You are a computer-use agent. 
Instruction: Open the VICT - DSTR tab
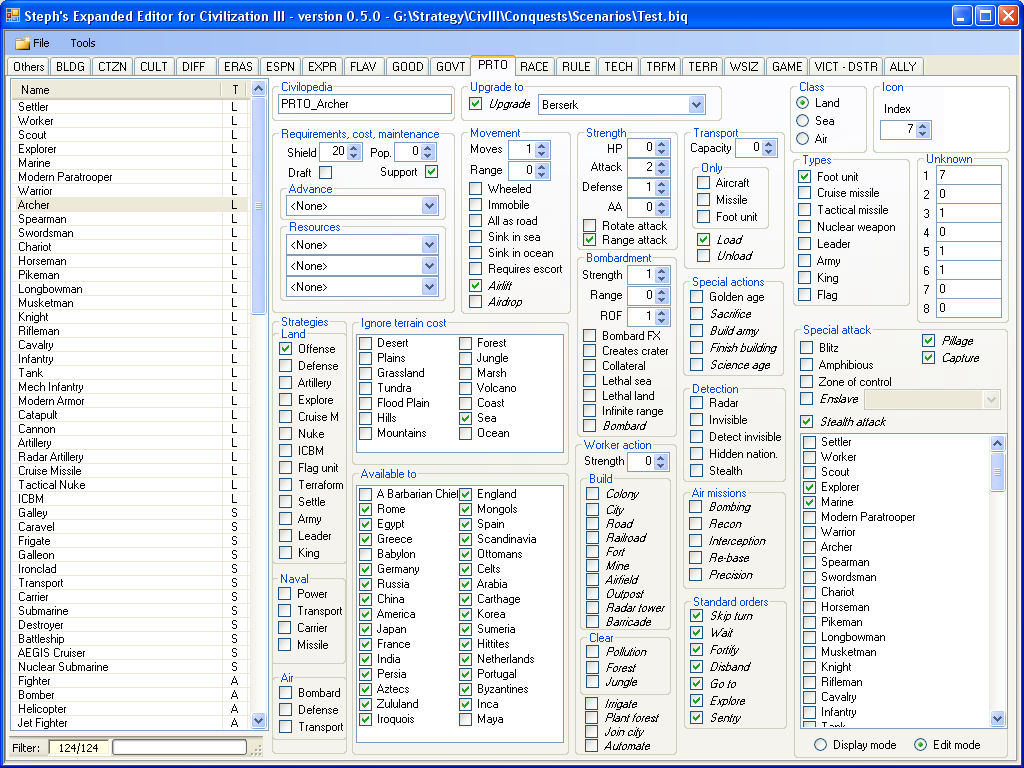(x=846, y=67)
